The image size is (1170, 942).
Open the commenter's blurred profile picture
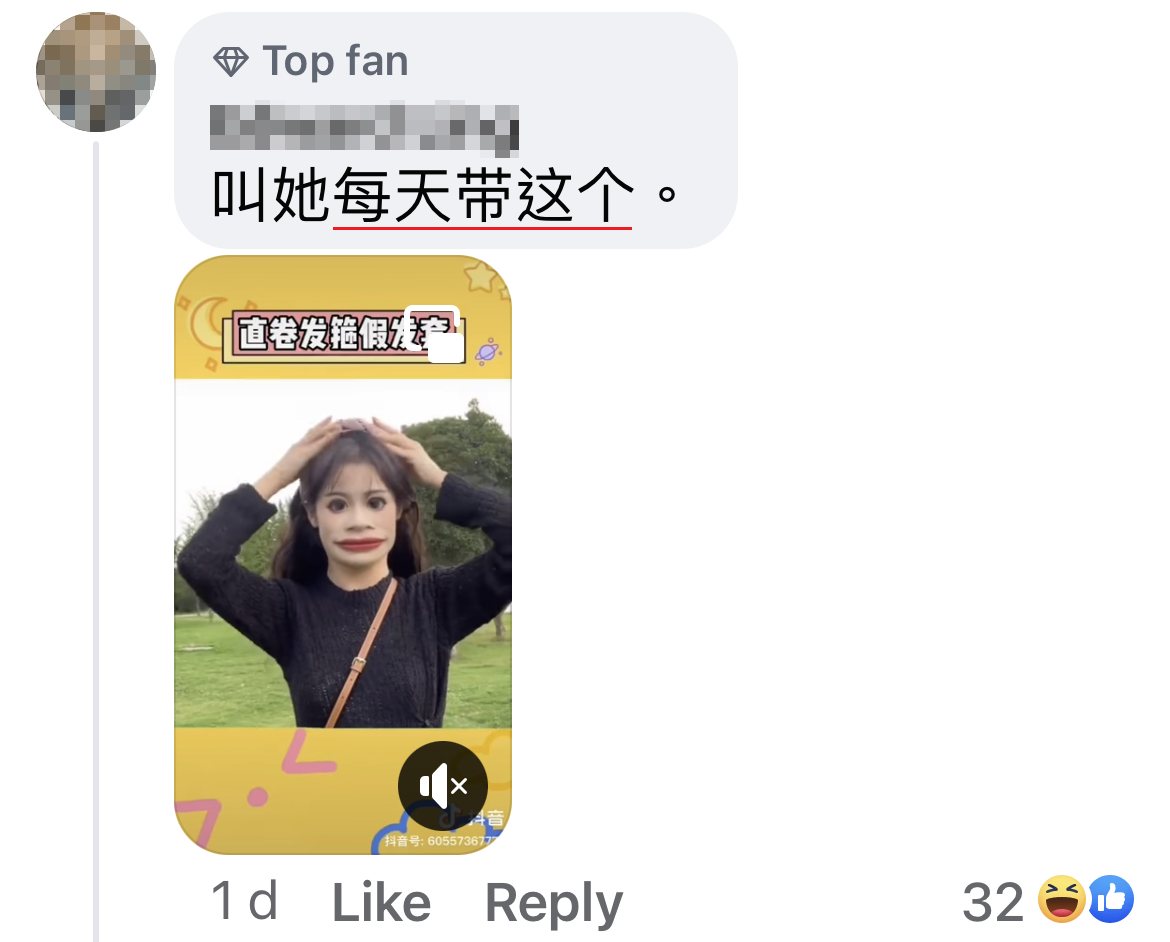pos(96,72)
